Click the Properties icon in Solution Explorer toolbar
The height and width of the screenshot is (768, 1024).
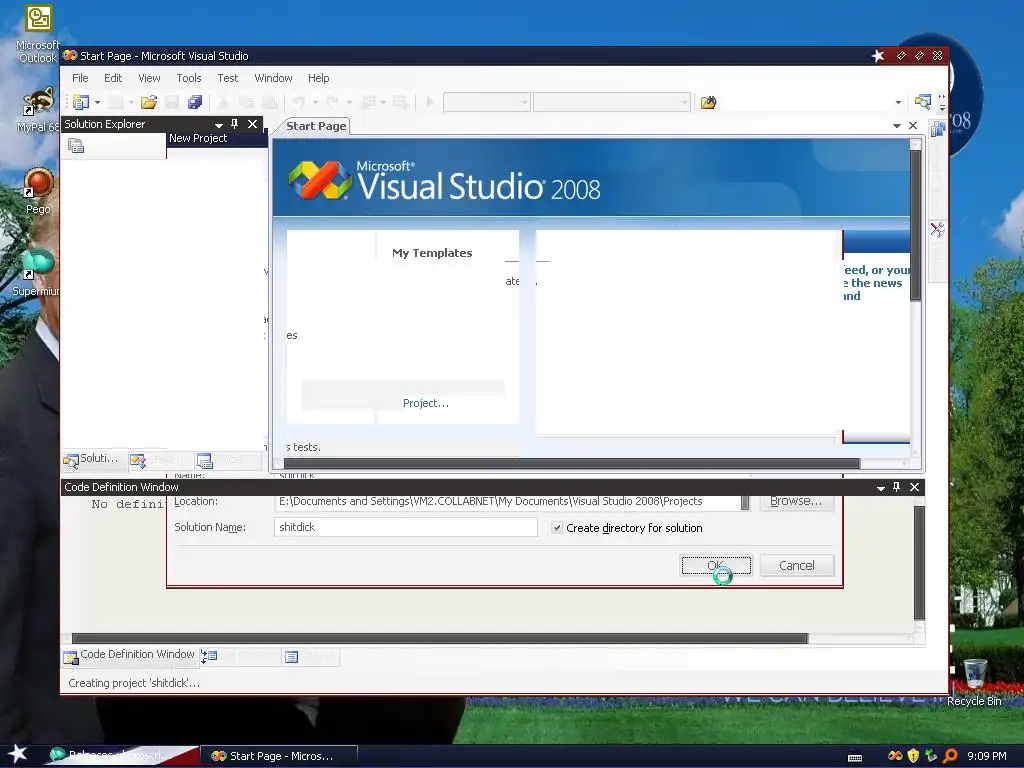76,146
